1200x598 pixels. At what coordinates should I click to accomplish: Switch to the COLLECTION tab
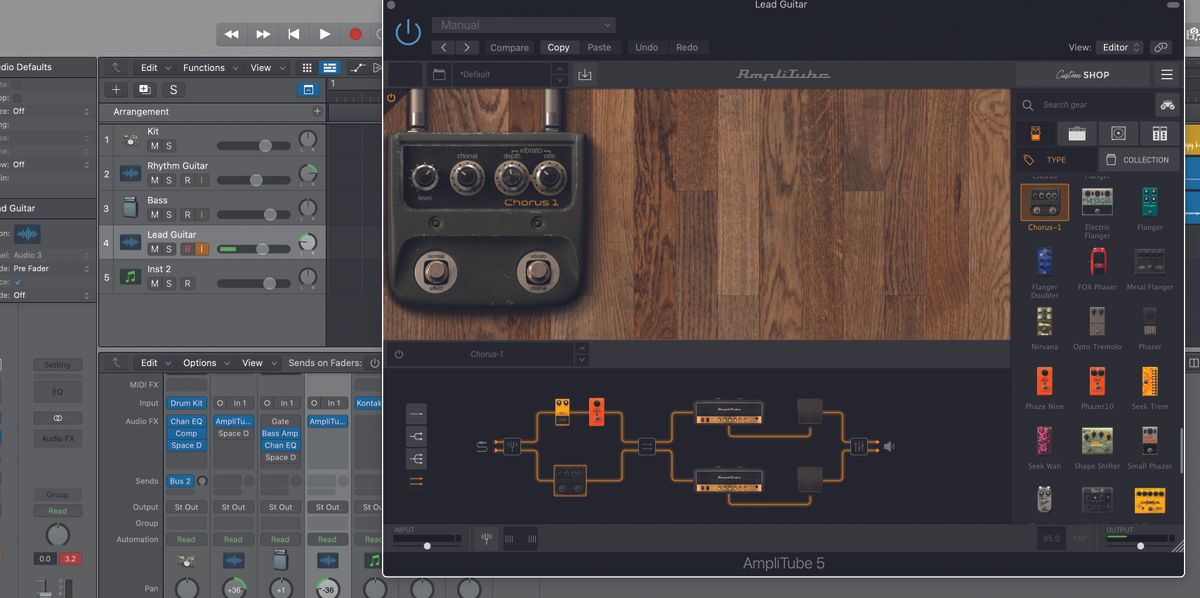tap(1138, 159)
